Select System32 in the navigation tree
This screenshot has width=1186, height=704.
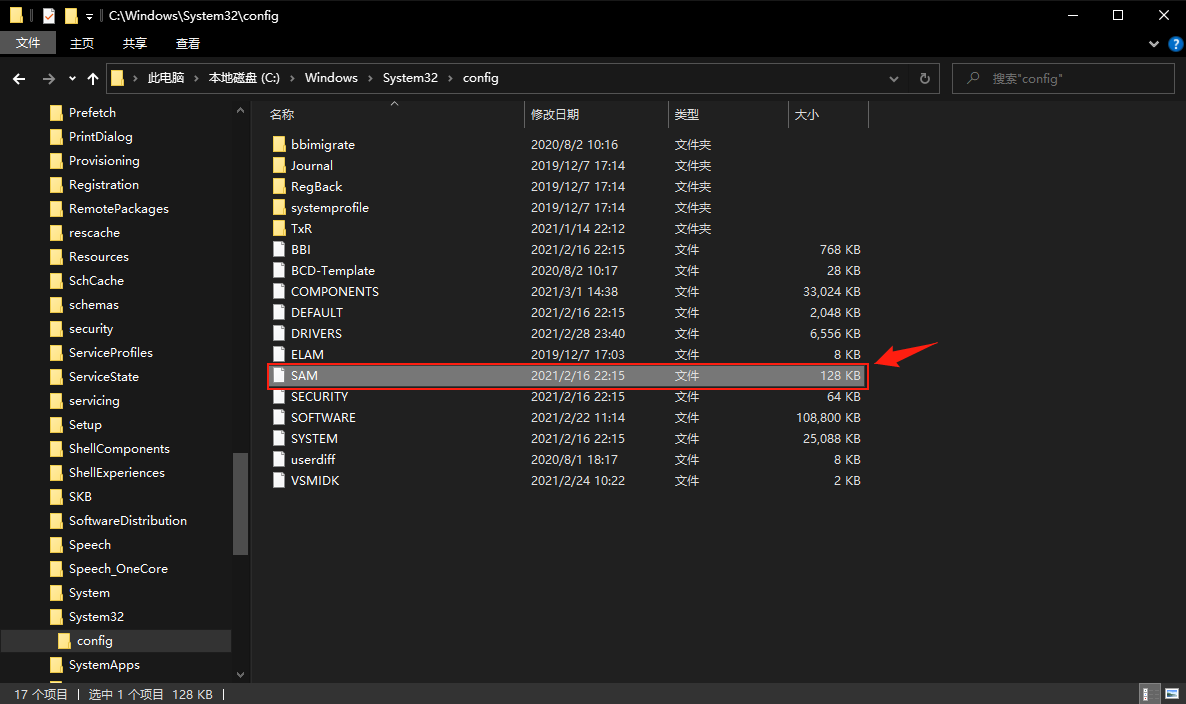pos(96,617)
